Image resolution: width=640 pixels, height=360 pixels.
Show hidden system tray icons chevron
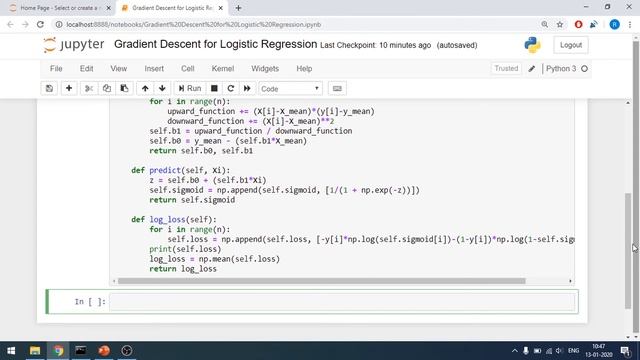click(515, 351)
